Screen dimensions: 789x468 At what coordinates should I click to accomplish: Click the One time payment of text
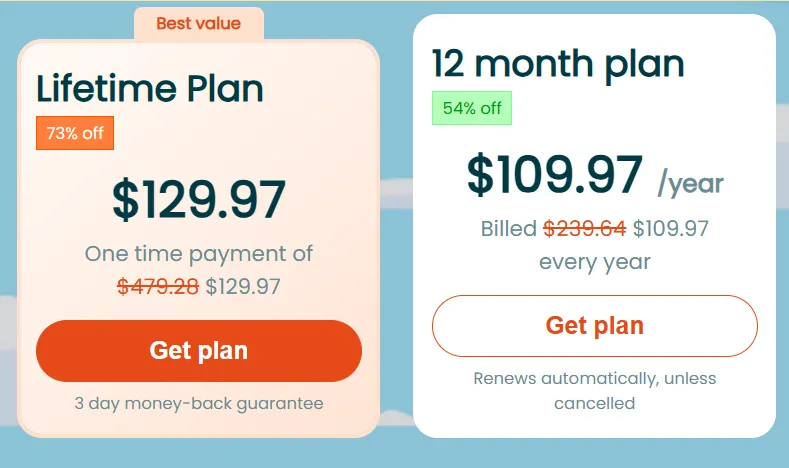(x=198, y=254)
